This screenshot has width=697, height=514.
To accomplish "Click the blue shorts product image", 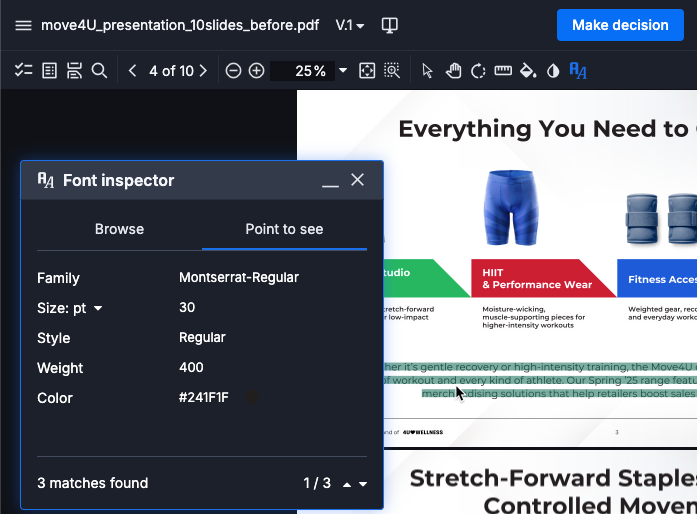I will 511,208.
